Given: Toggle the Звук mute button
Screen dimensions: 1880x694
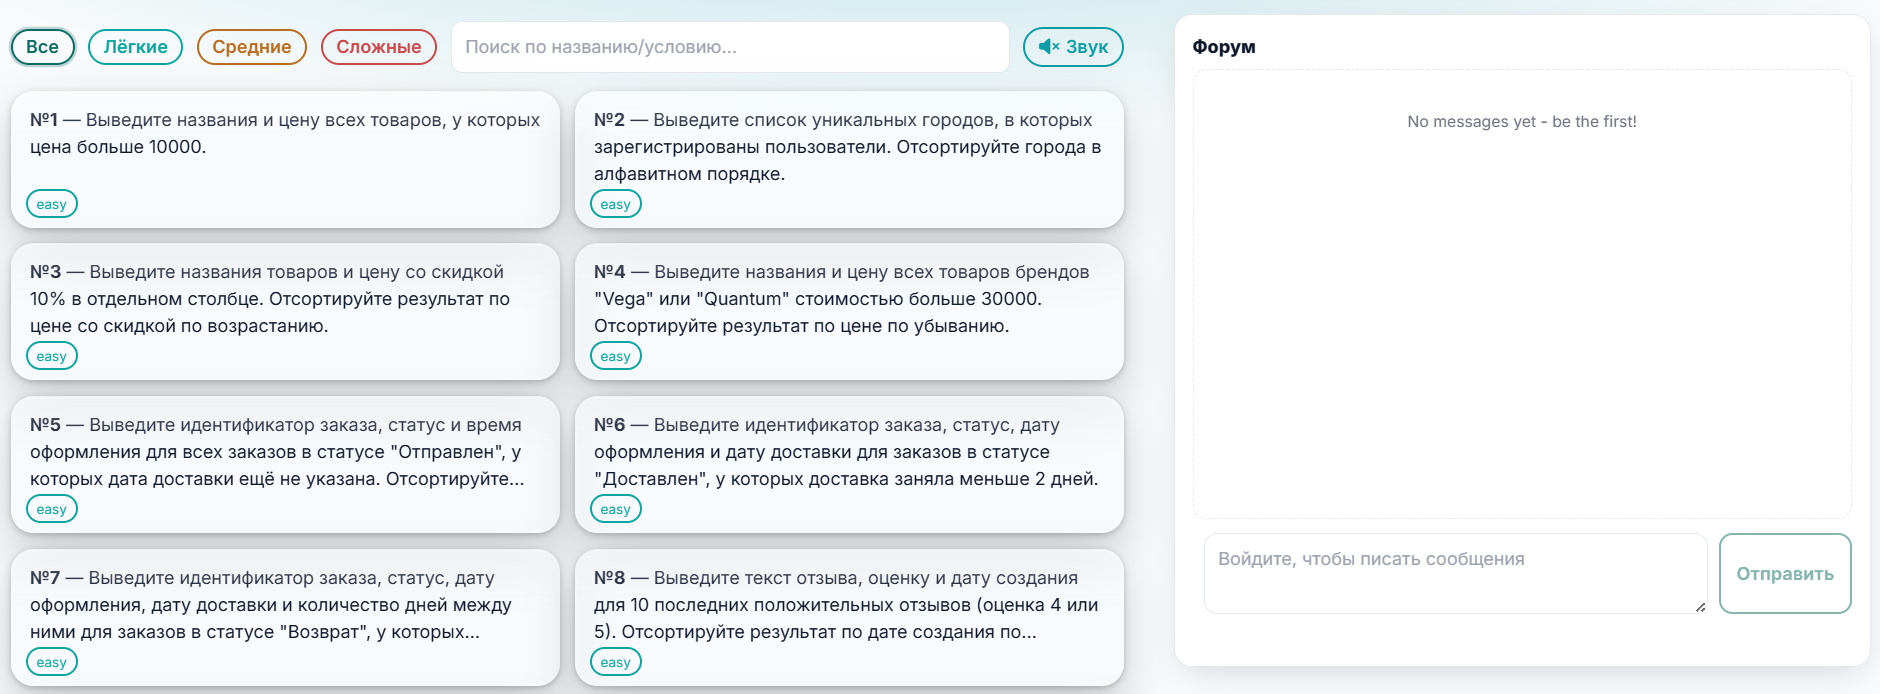Looking at the screenshot, I should coord(1073,47).
